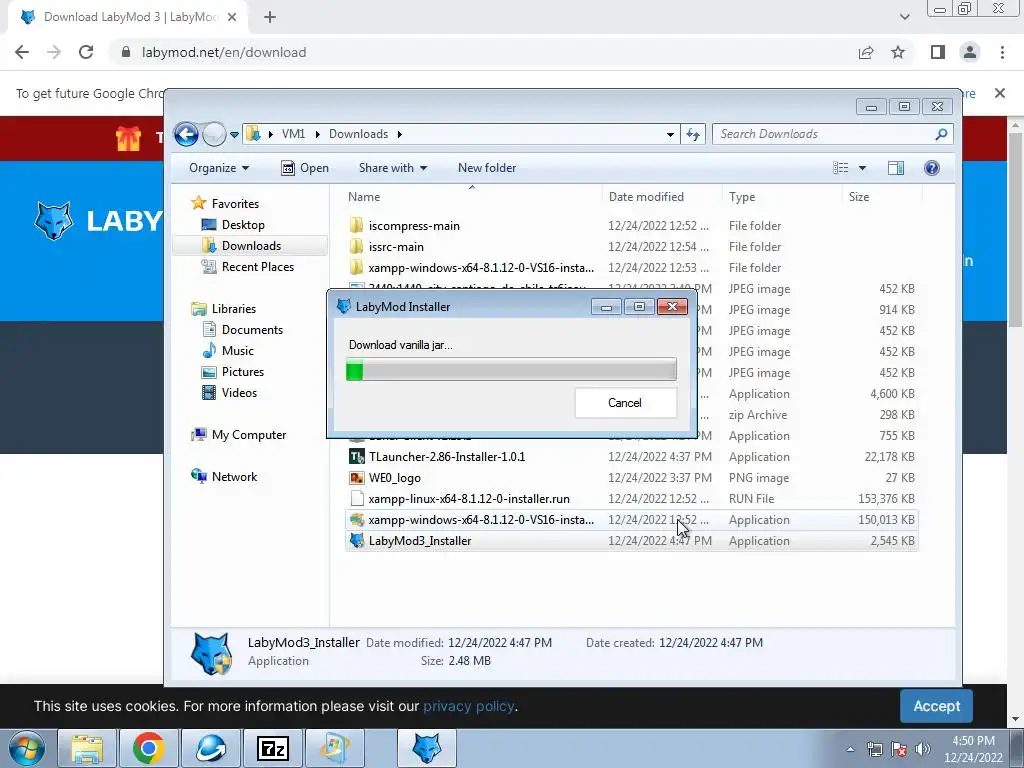This screenshot has width=1024, height=768.
Task: Click Downloads in the address breadcrumb
Action: [x=359, y=134]
